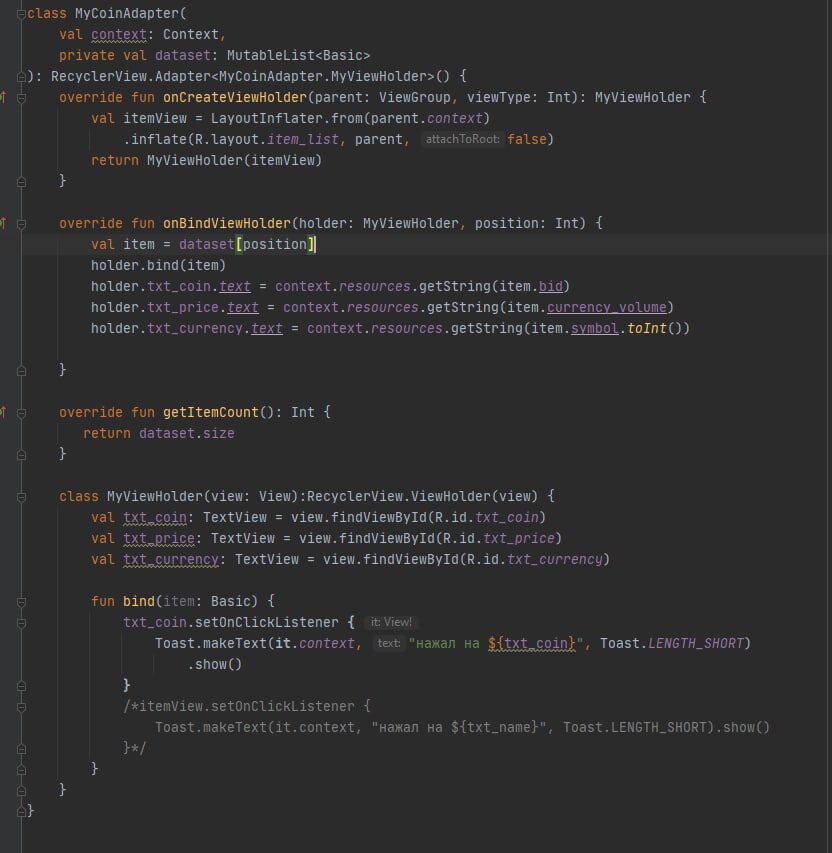Collapse the MyCoinAdapter class fold marker
The image size is (832, 853).
[21, 14]
